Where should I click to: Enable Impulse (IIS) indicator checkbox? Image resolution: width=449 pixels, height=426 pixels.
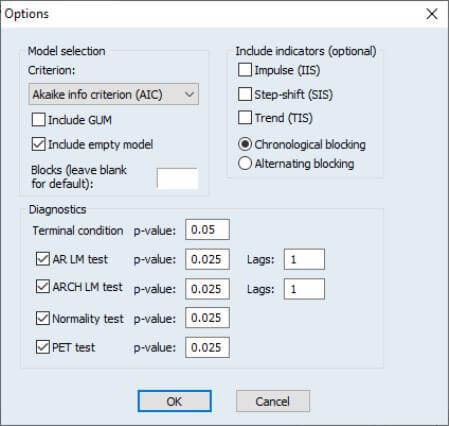point(245,70)
